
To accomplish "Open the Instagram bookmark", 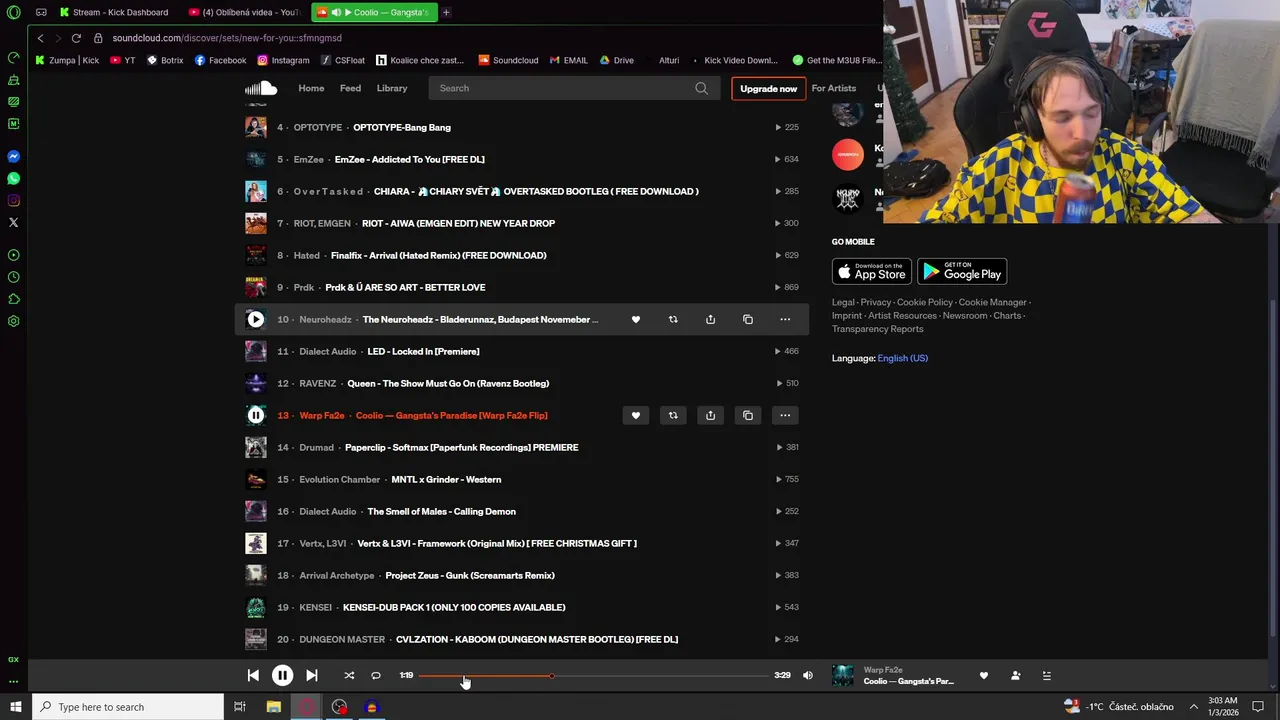I will click(x=283, y=60).
